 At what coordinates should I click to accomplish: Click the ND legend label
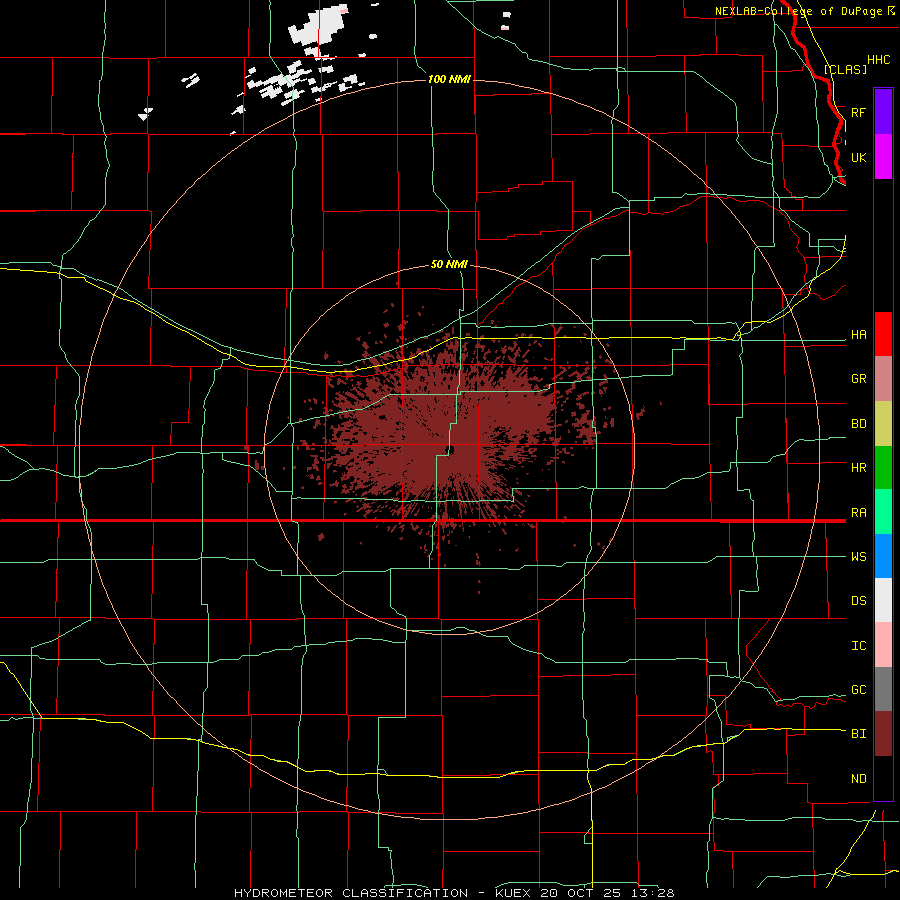click(x=858, y=778)
